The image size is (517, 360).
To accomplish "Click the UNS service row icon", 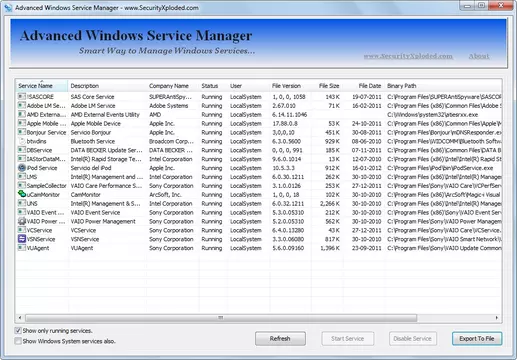I will pos(22,203).
